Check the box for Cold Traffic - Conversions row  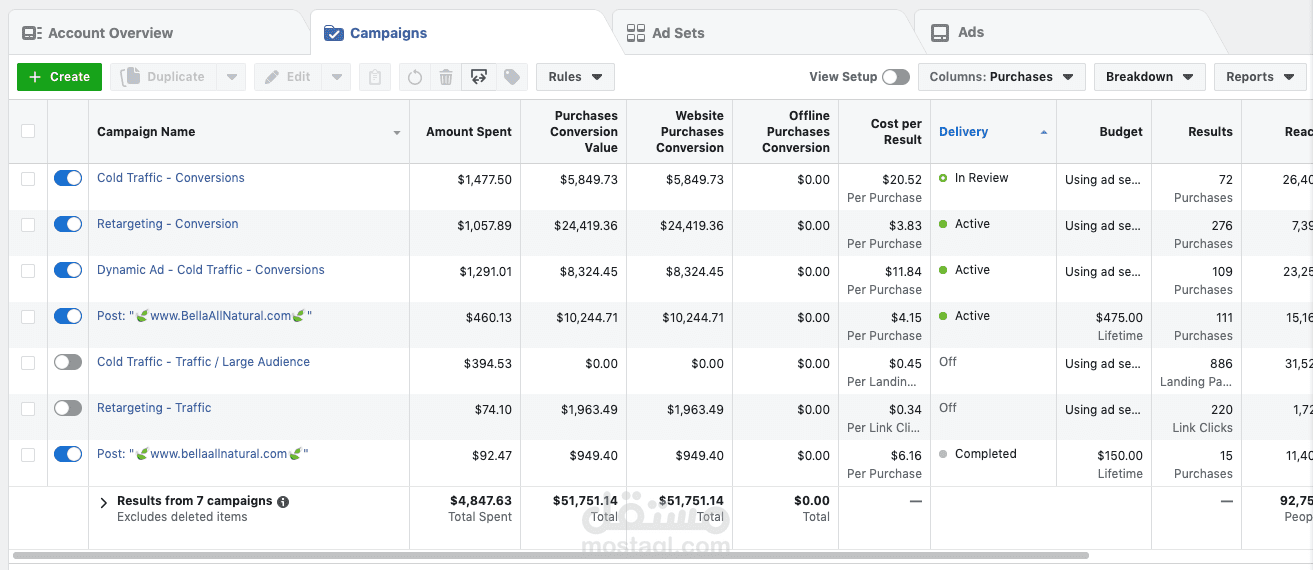(28, 178)
